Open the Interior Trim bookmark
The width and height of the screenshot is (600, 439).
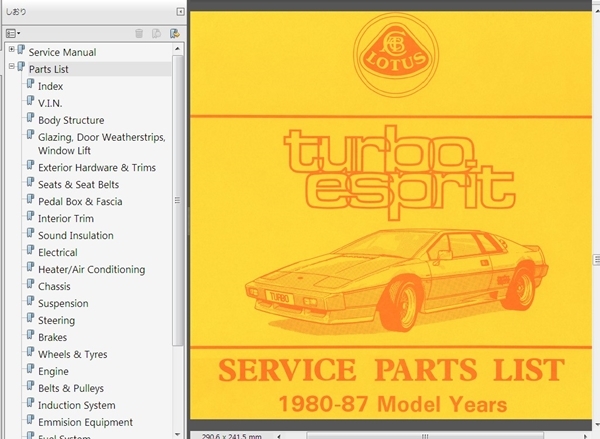(x=66, y=219)
